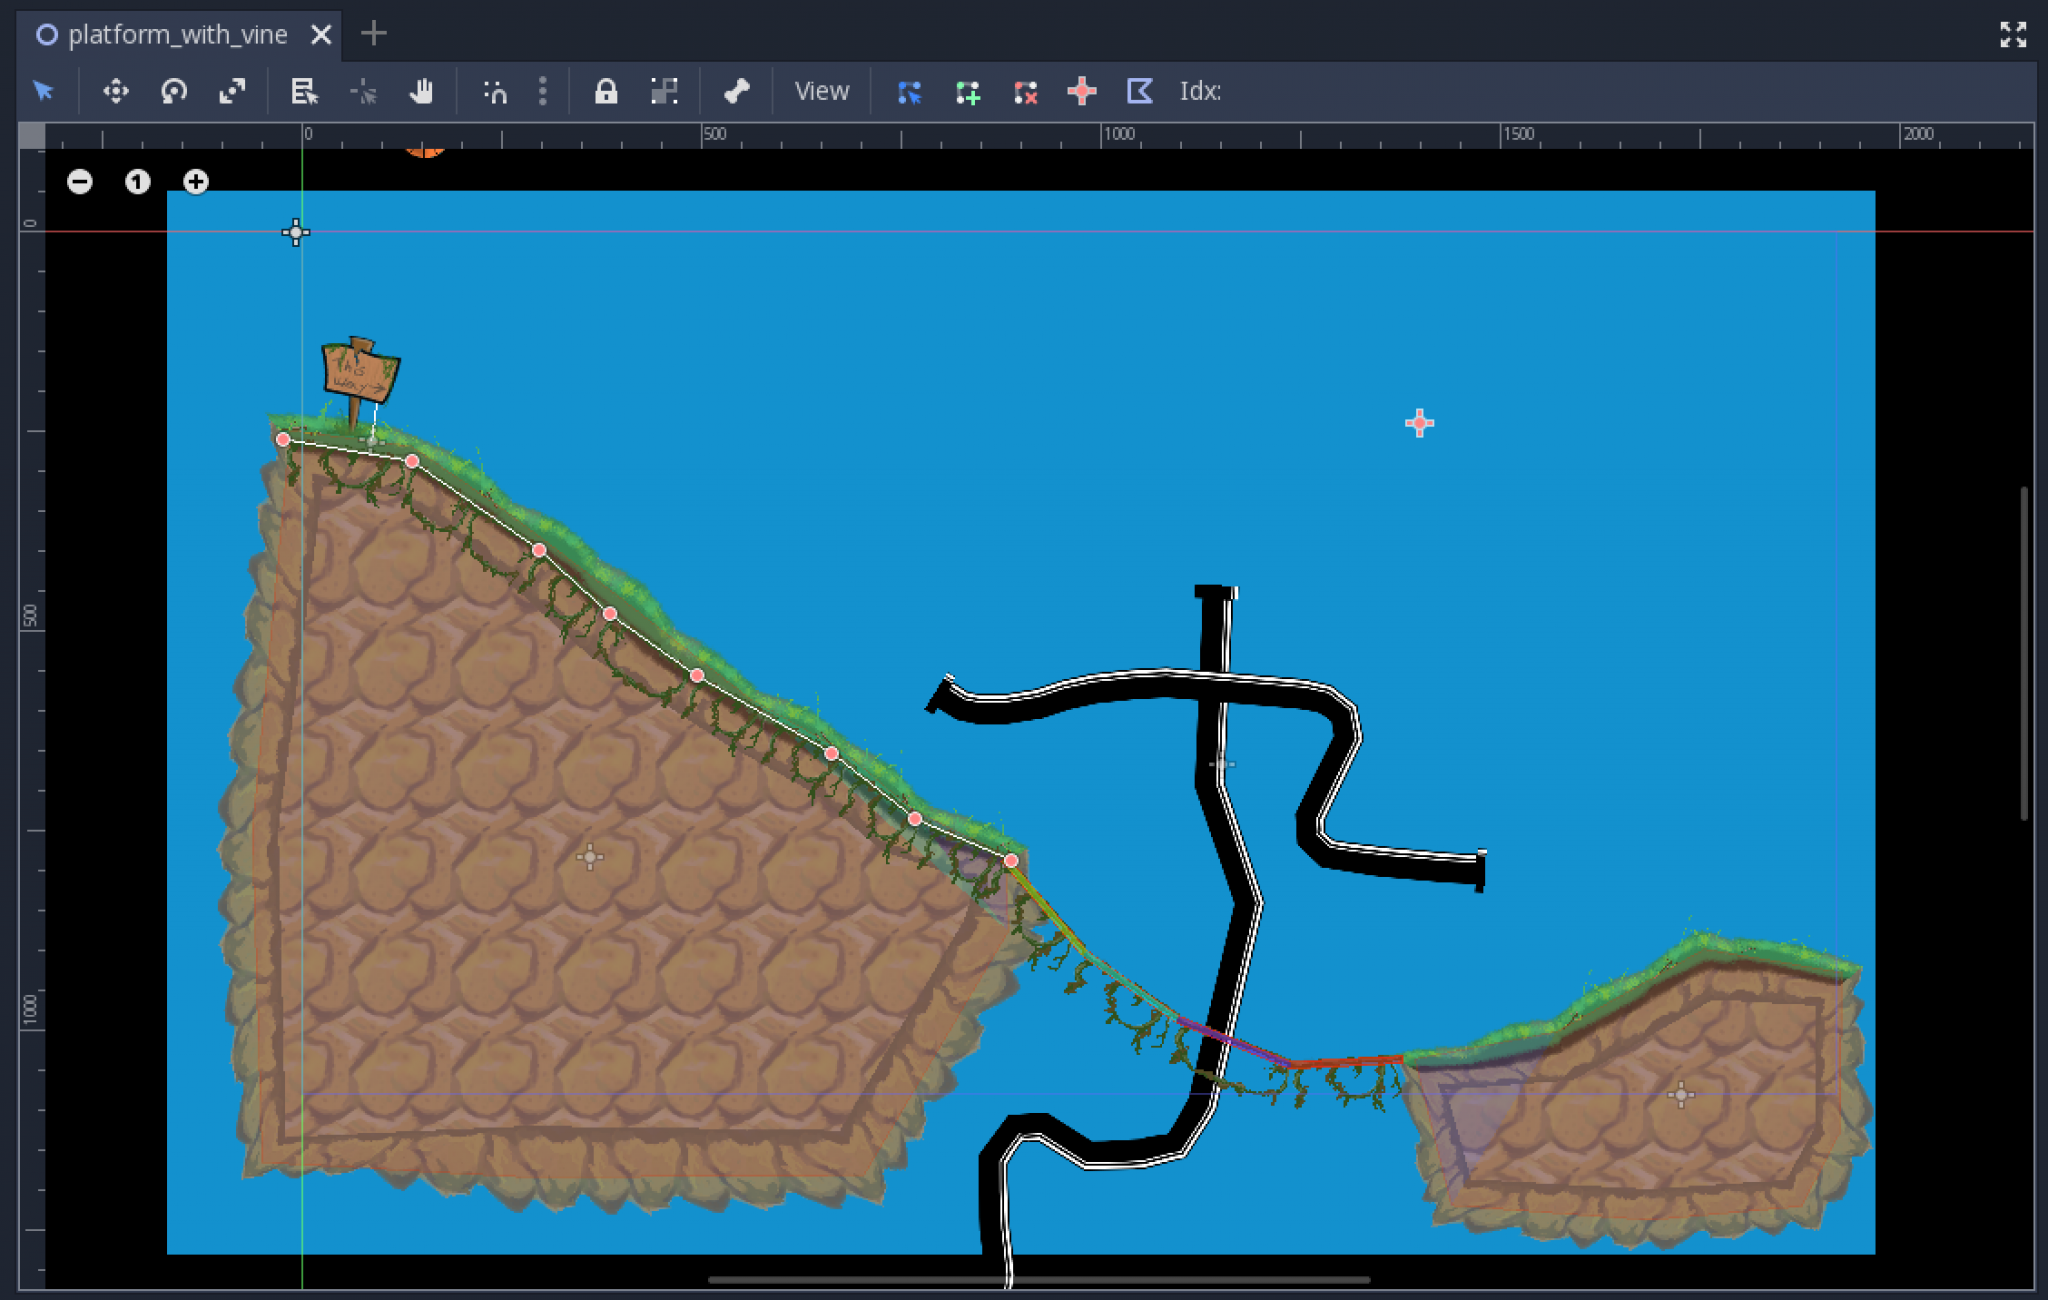The height and width of the screenshot is (1300, 2048).
Task: Click the scene origin crosshair marker
Action: pyautogui.click(x=295, y=232)
